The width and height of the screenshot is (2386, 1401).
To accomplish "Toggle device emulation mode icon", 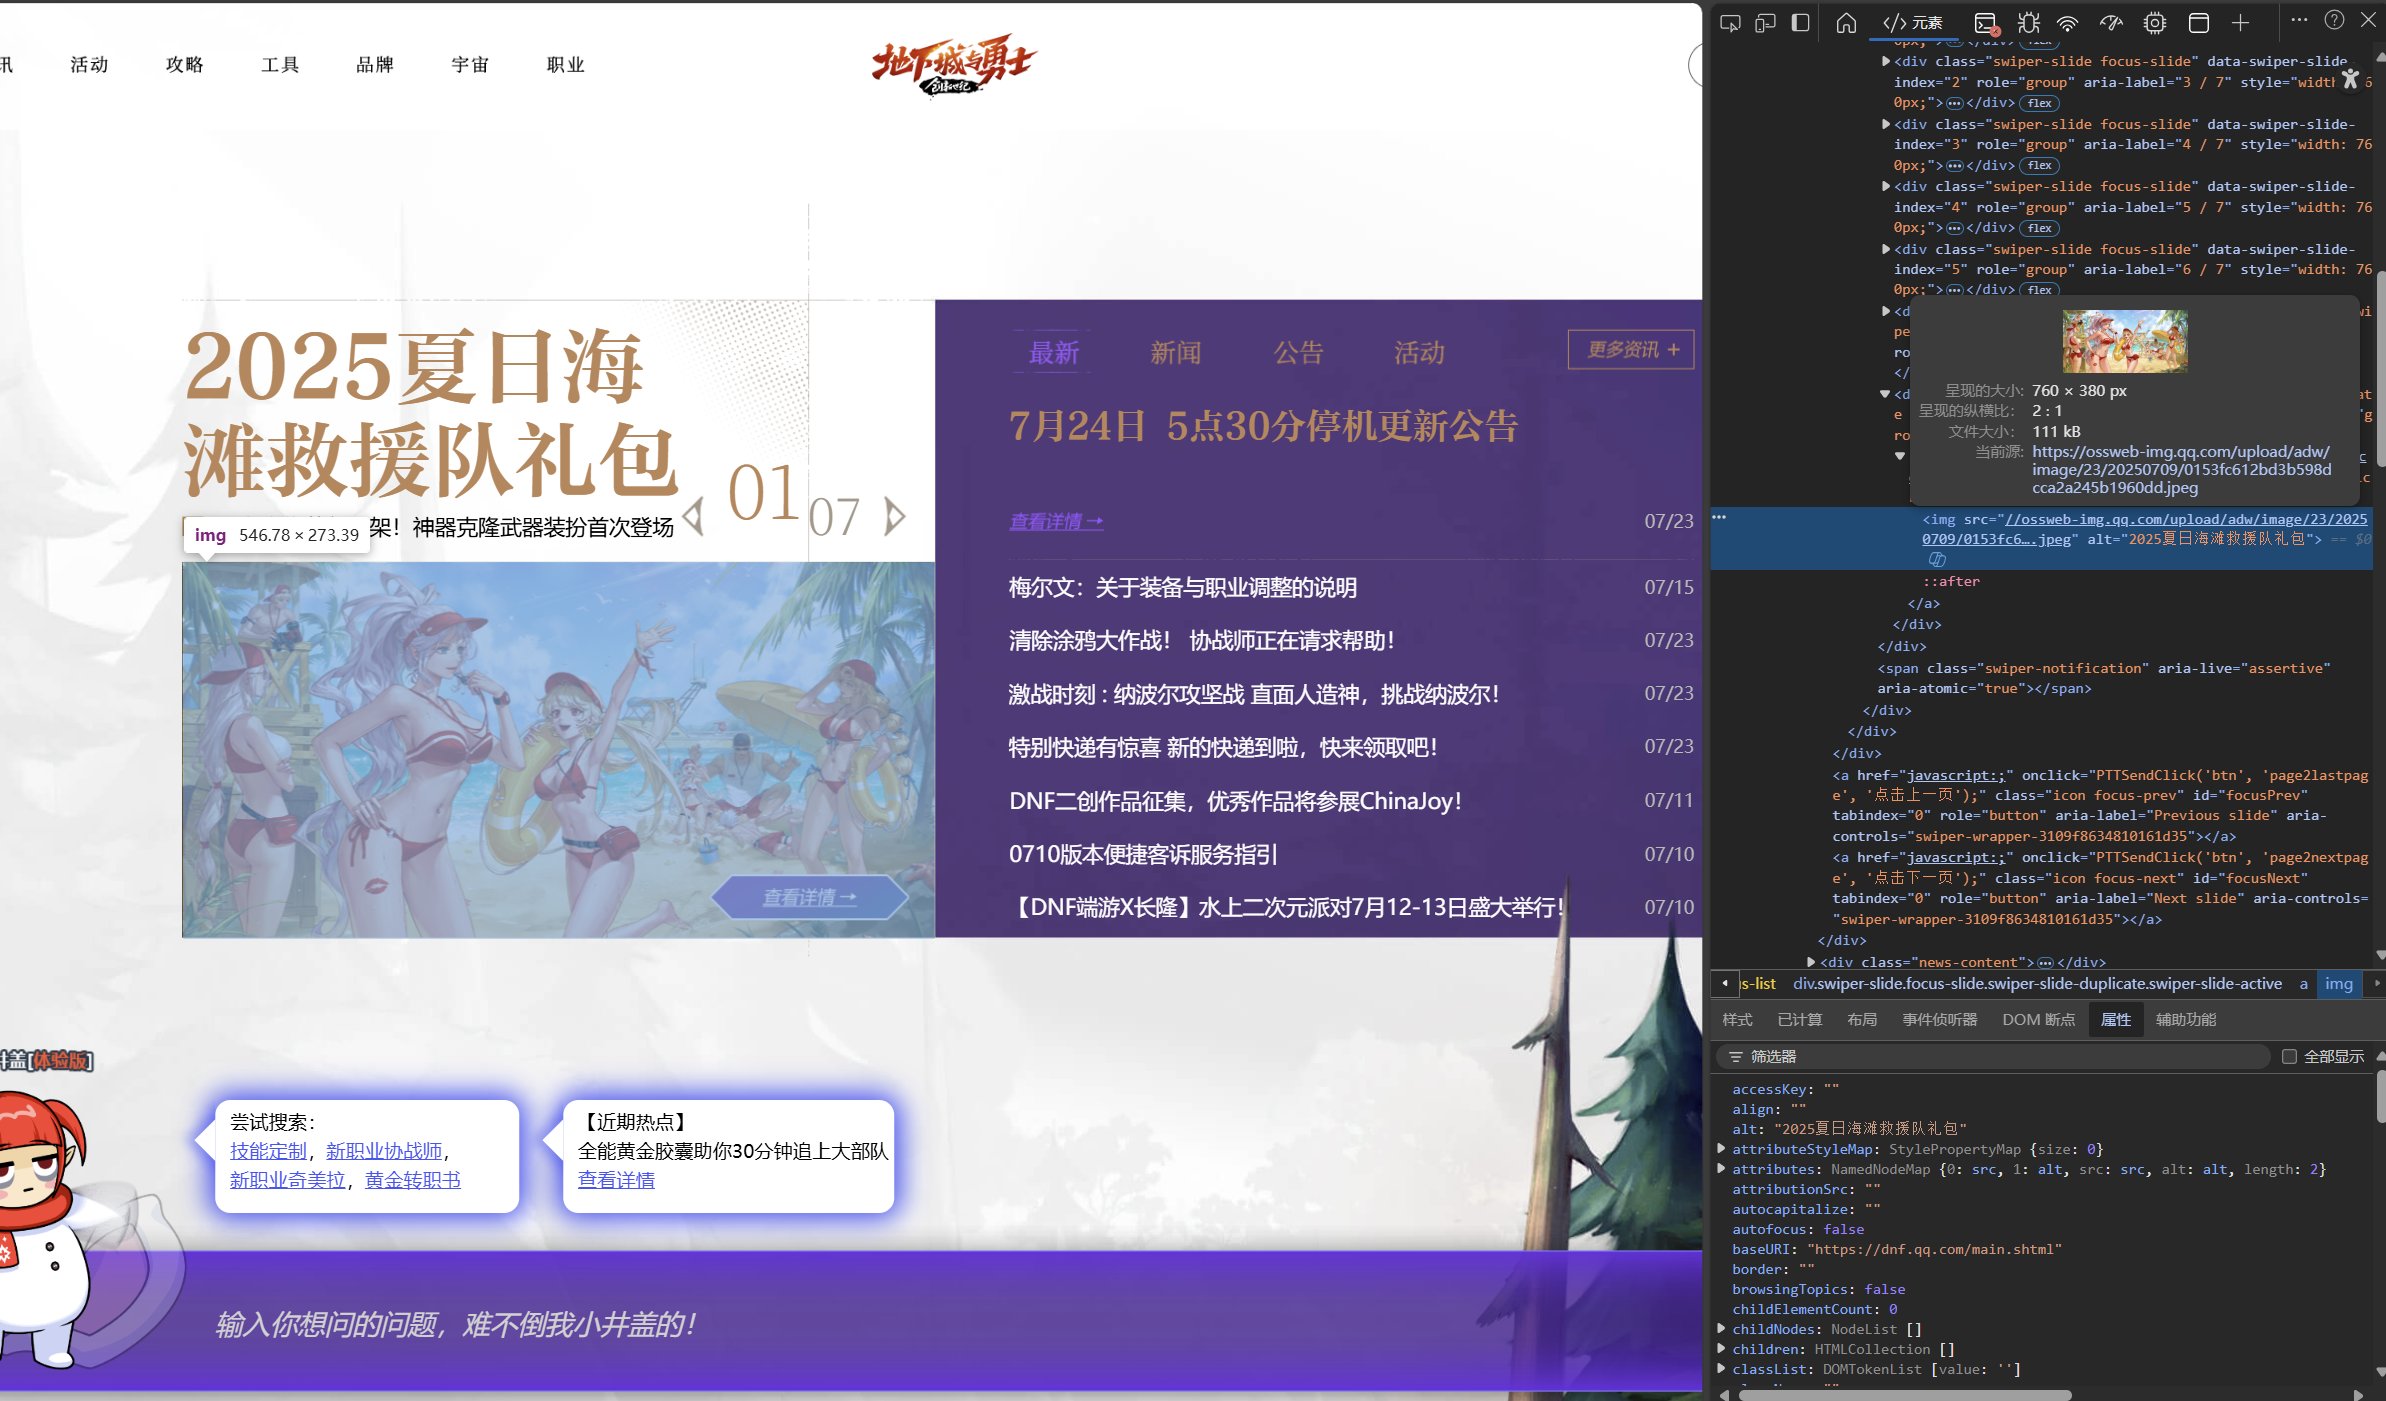I will point(1765,23).
